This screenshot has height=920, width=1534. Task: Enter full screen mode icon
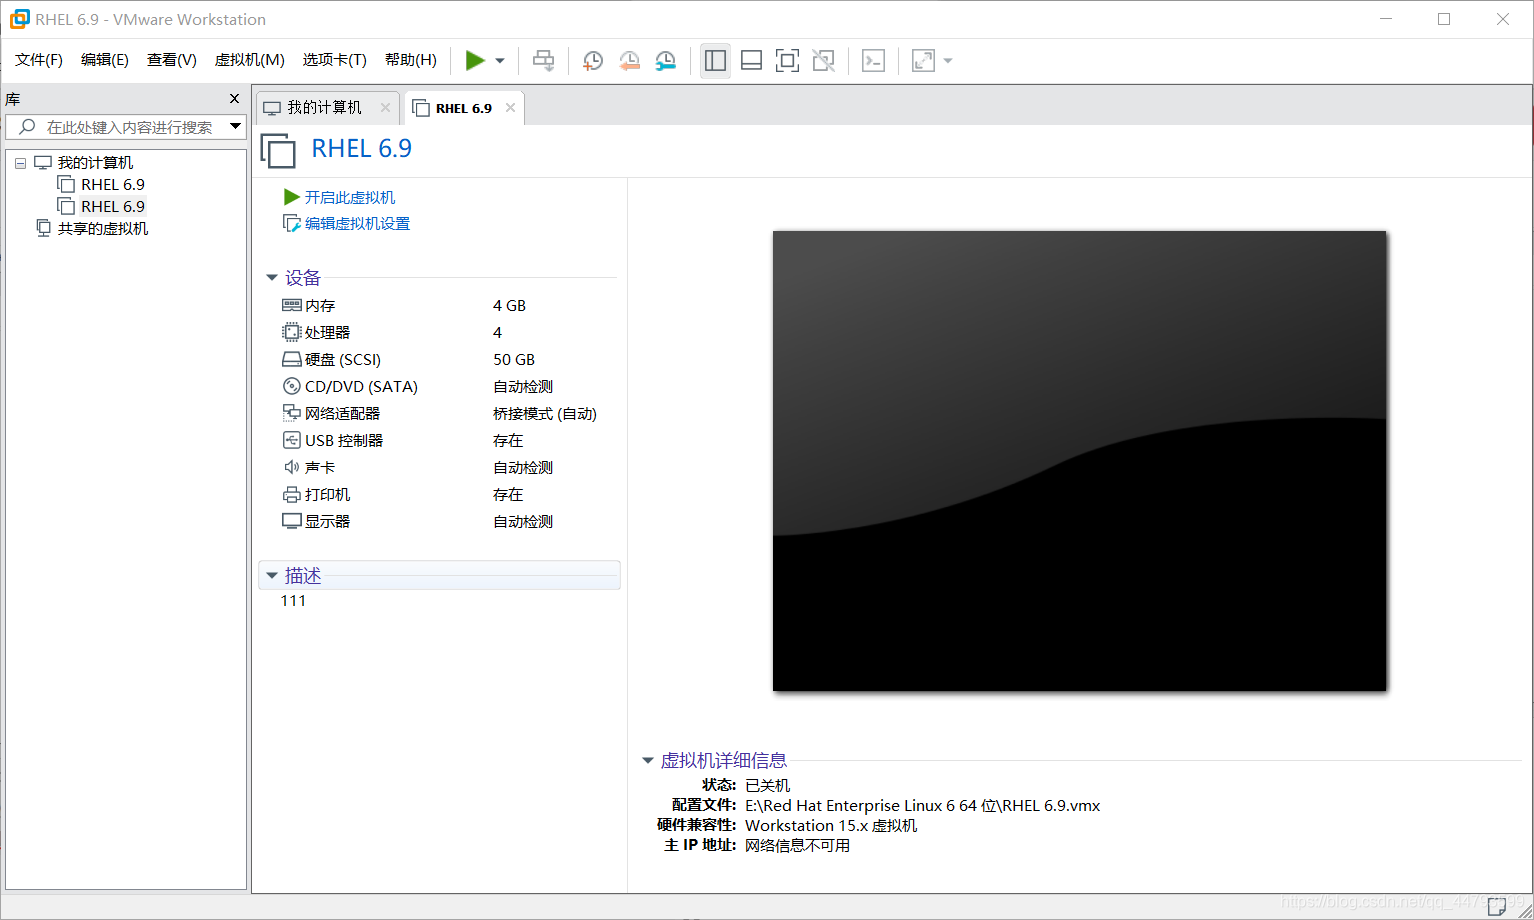tap(787, 61)
